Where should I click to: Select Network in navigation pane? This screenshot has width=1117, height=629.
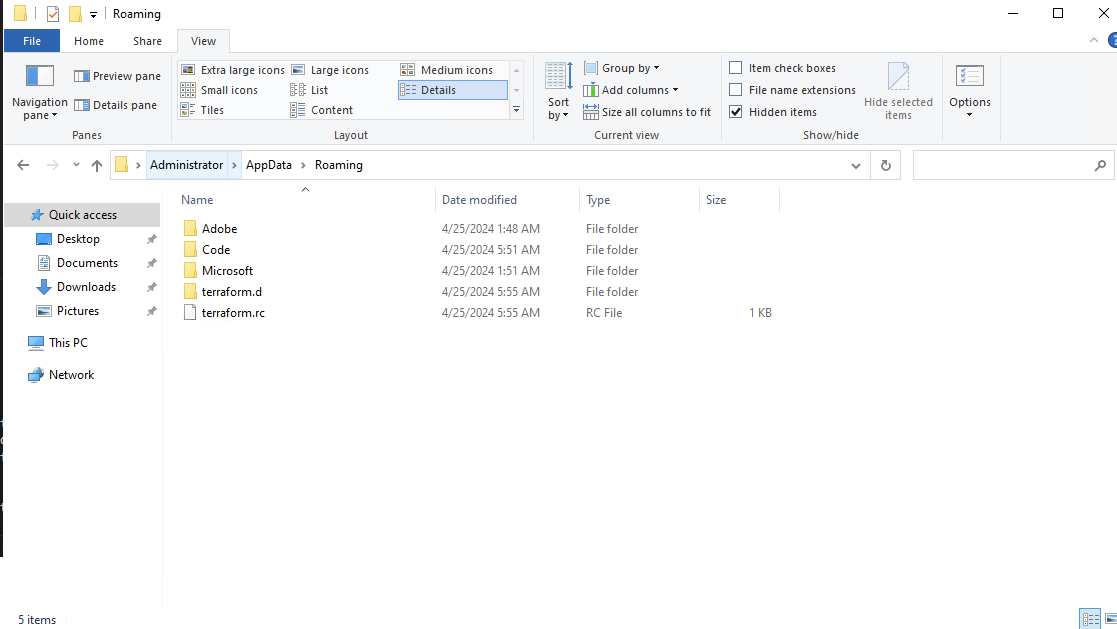[71, 375]
